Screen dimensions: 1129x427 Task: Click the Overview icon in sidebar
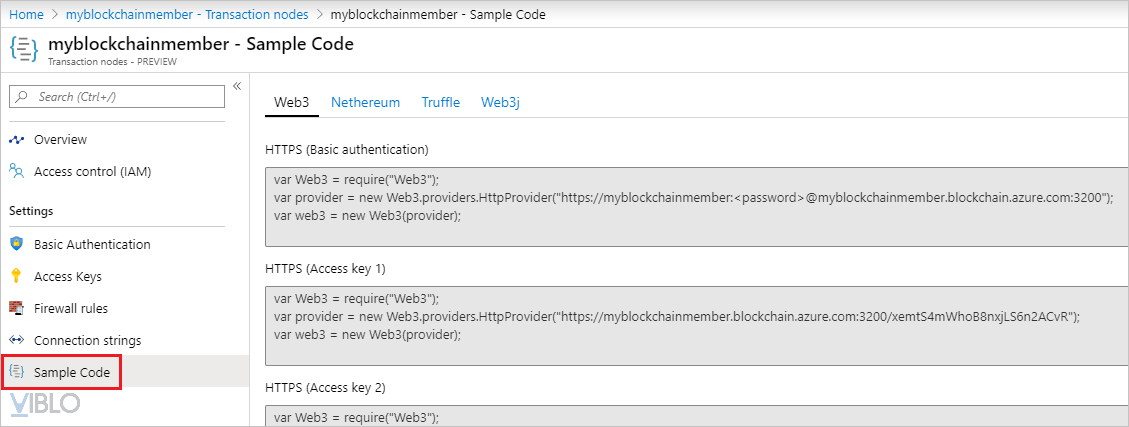[16, 140]
